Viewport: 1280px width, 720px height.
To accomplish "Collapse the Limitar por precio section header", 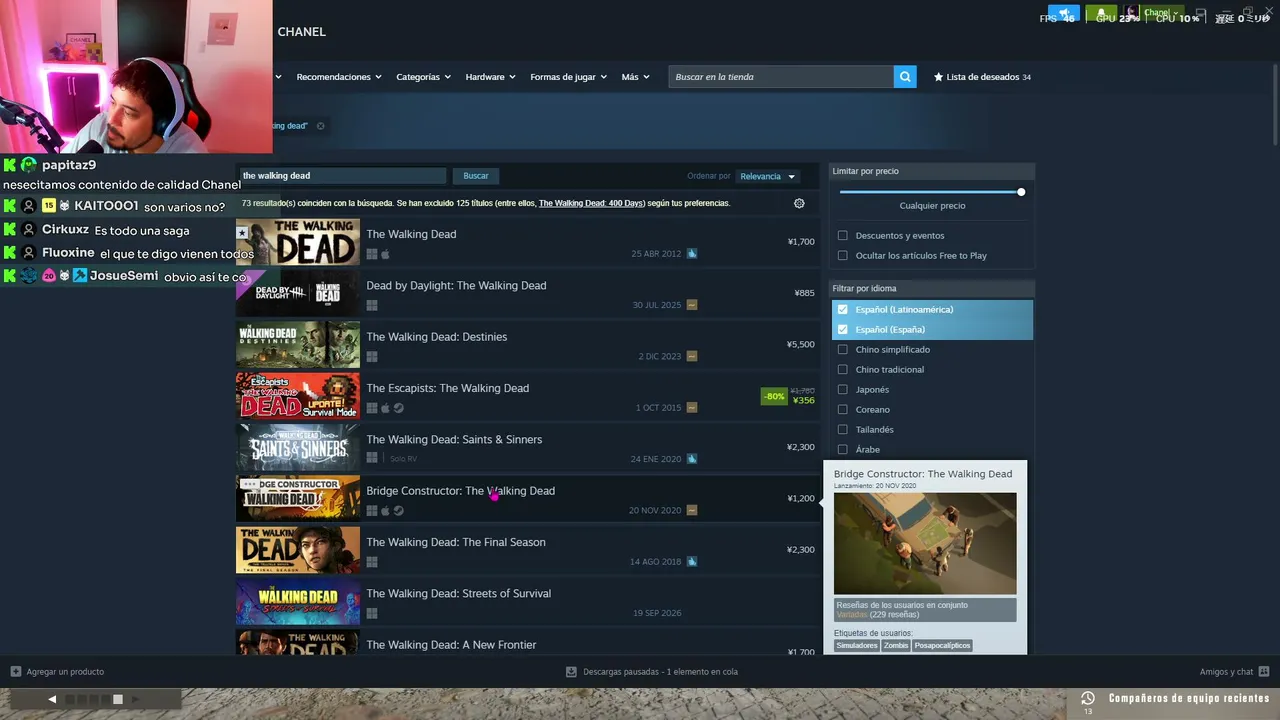I will point(932,171).
